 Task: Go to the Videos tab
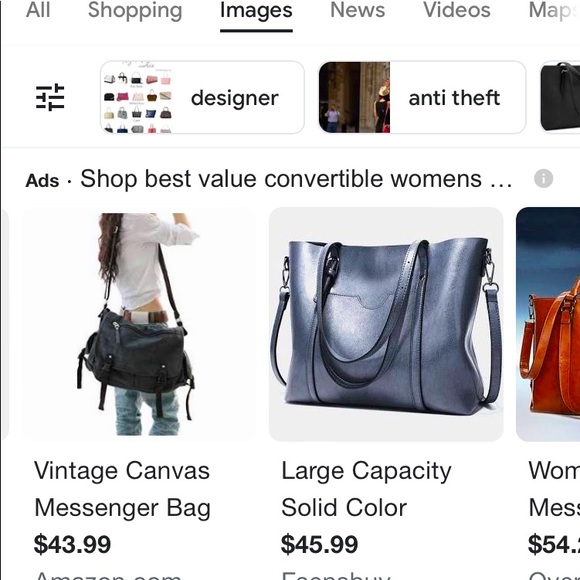(x=456, y=10)
